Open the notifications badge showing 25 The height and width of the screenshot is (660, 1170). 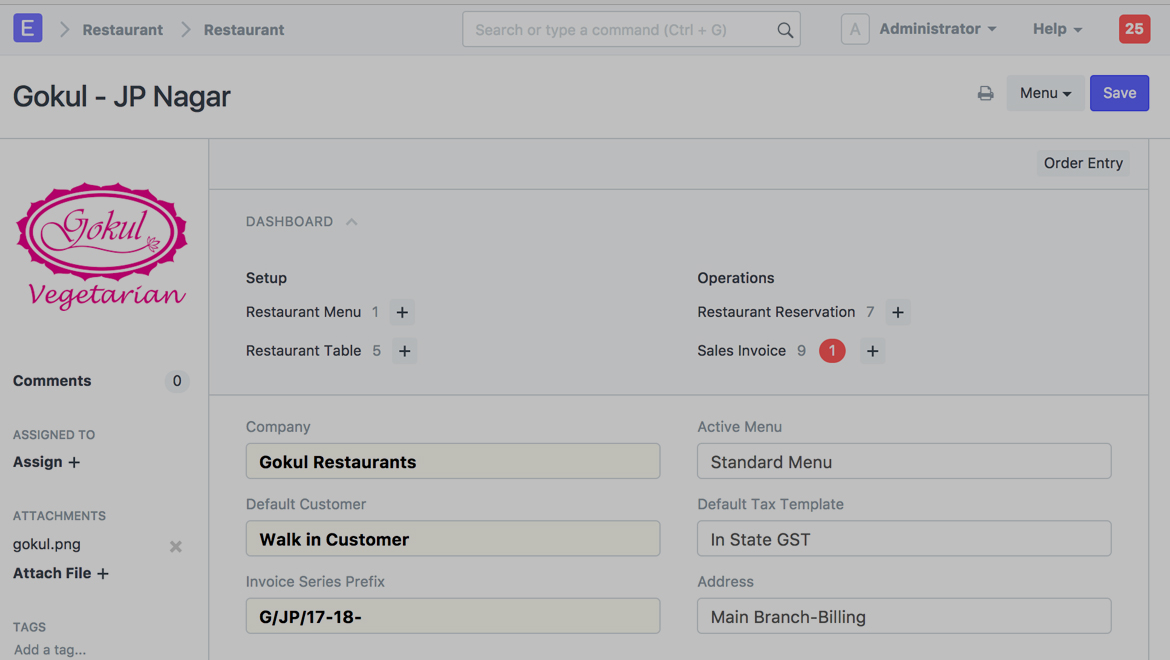(1134, 29)
